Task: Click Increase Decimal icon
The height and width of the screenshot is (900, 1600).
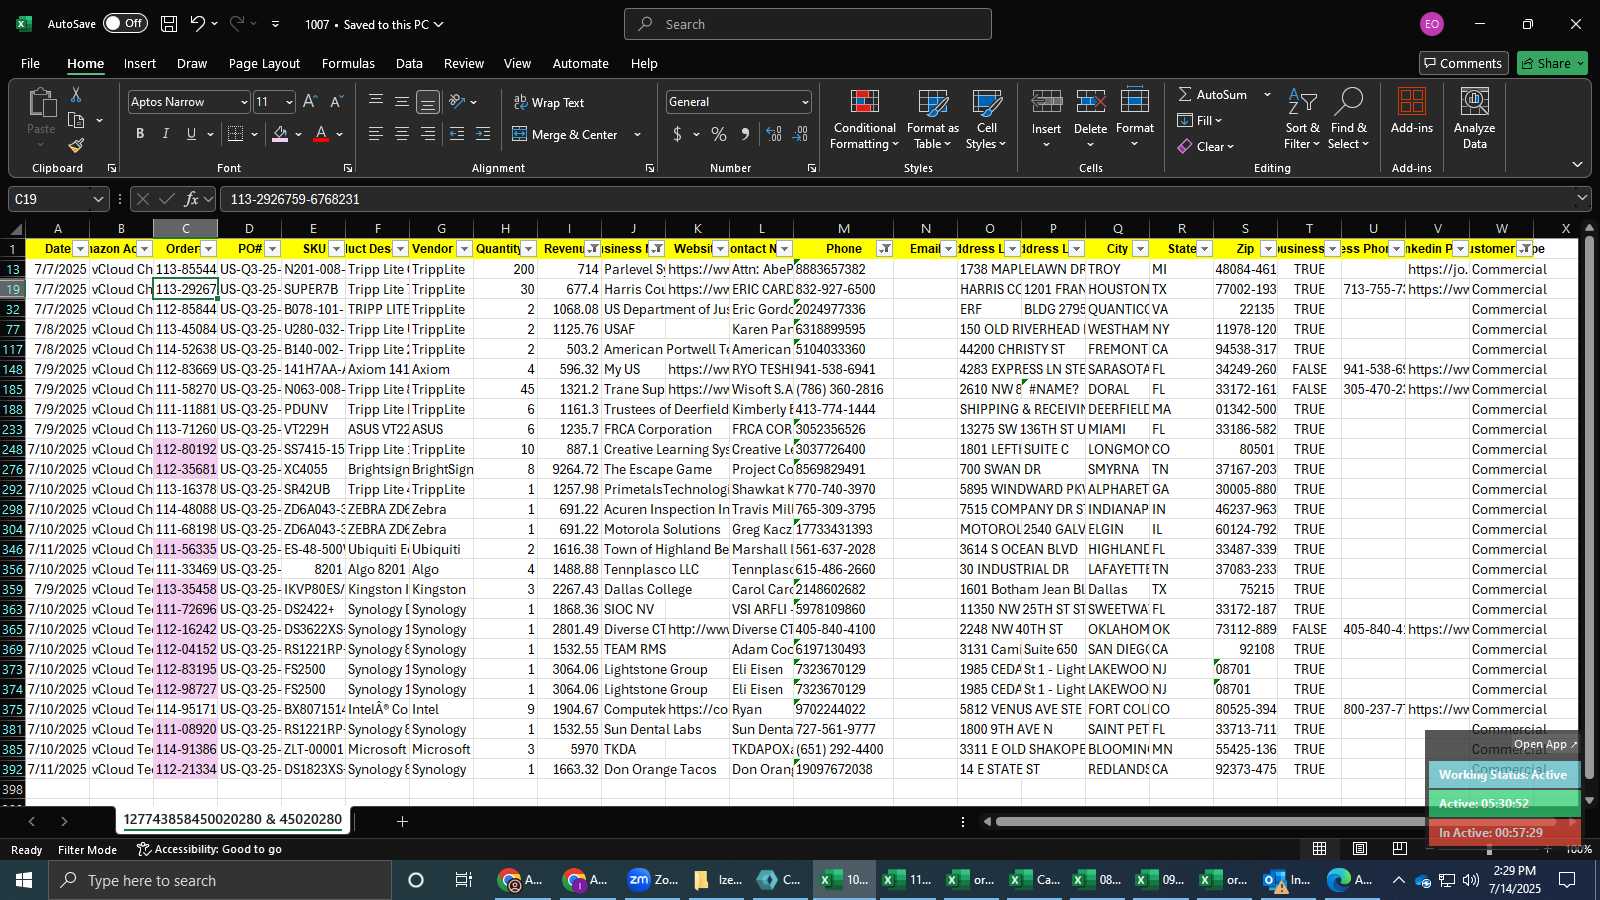Action: pyautogui.click(x=774, y=134)
